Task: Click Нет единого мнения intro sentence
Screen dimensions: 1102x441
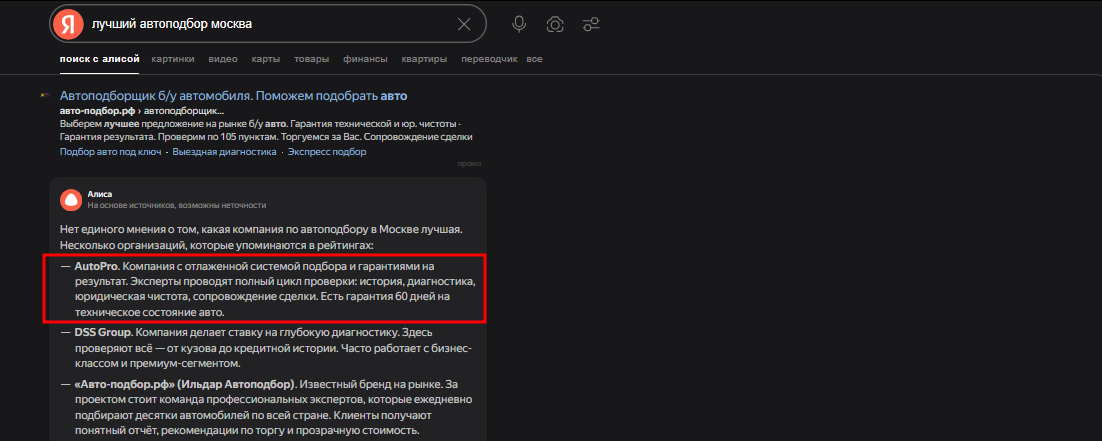Action: point(261,230)
